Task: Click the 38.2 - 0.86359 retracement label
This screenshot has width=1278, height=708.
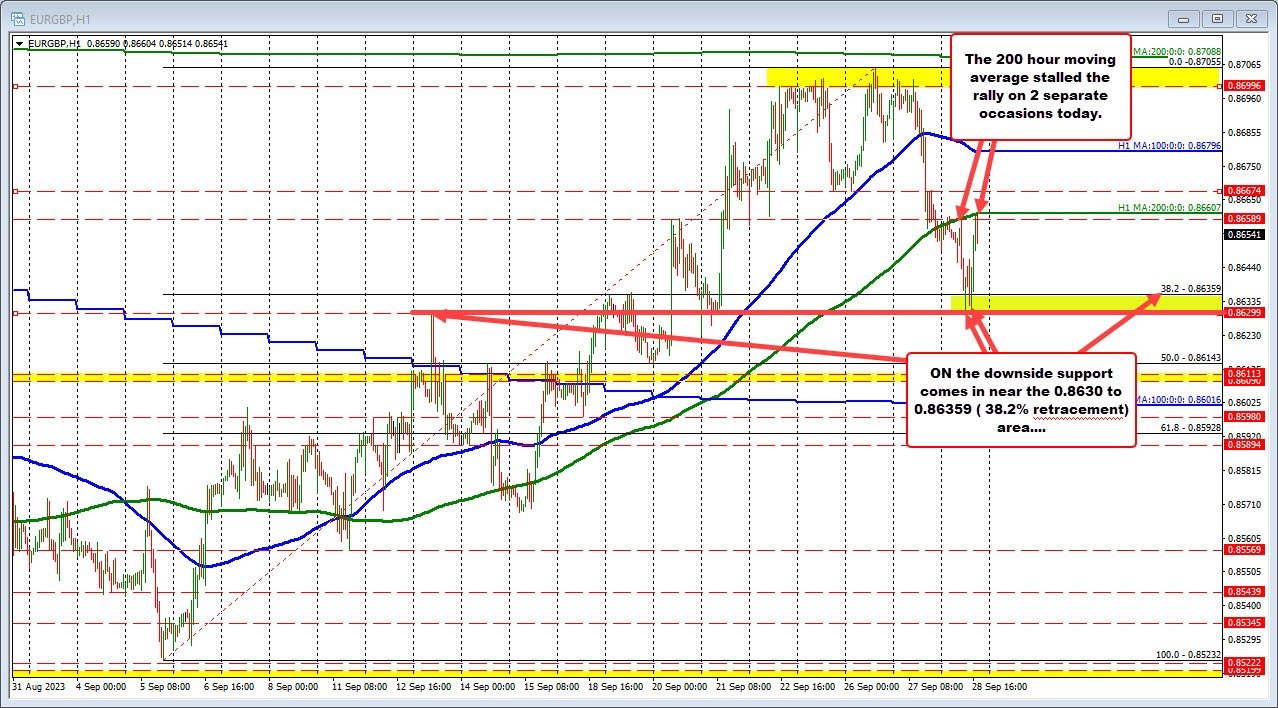Action: point(1190,290)
